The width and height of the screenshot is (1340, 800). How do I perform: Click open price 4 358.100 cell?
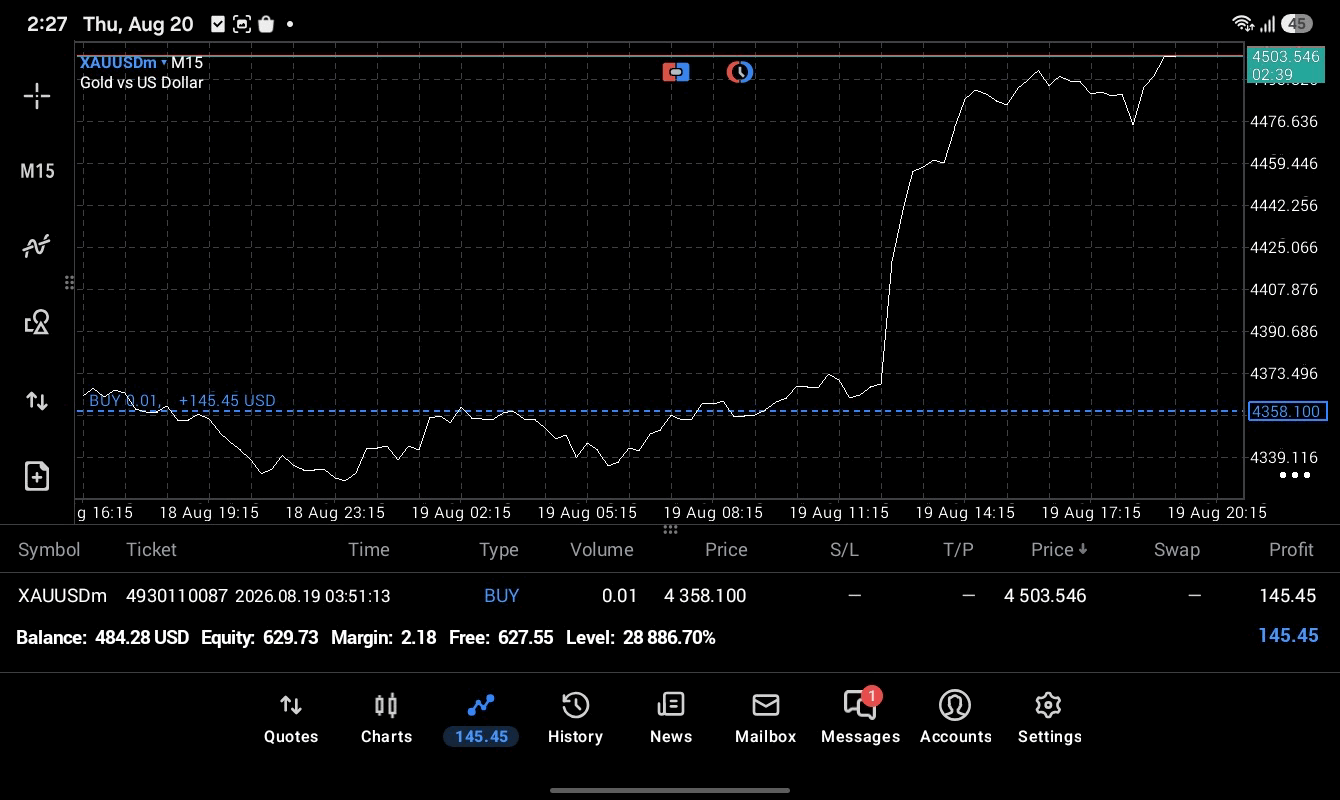(x=705, y=596)
